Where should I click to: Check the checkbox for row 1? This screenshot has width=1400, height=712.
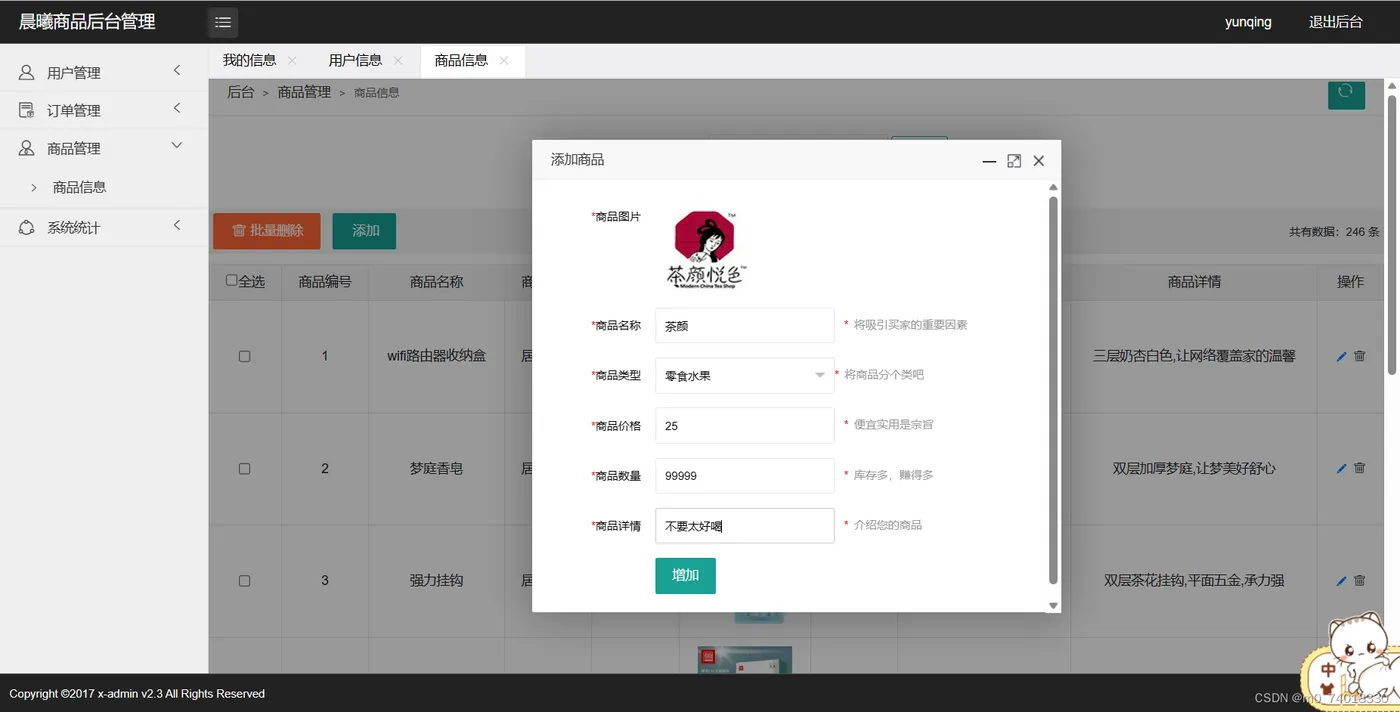[x=244, y=356]
